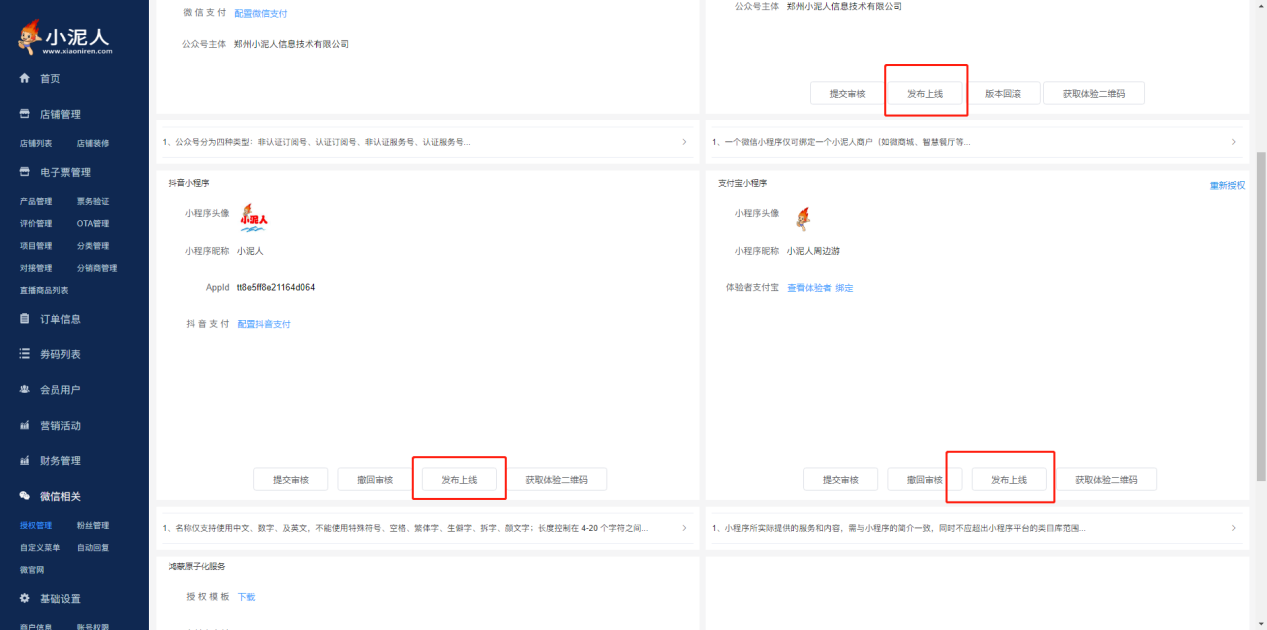The width and height of the screenshot is (1267, 630).
Task: Click the scrollbar down arrow
Action: tap(1260, 624)
